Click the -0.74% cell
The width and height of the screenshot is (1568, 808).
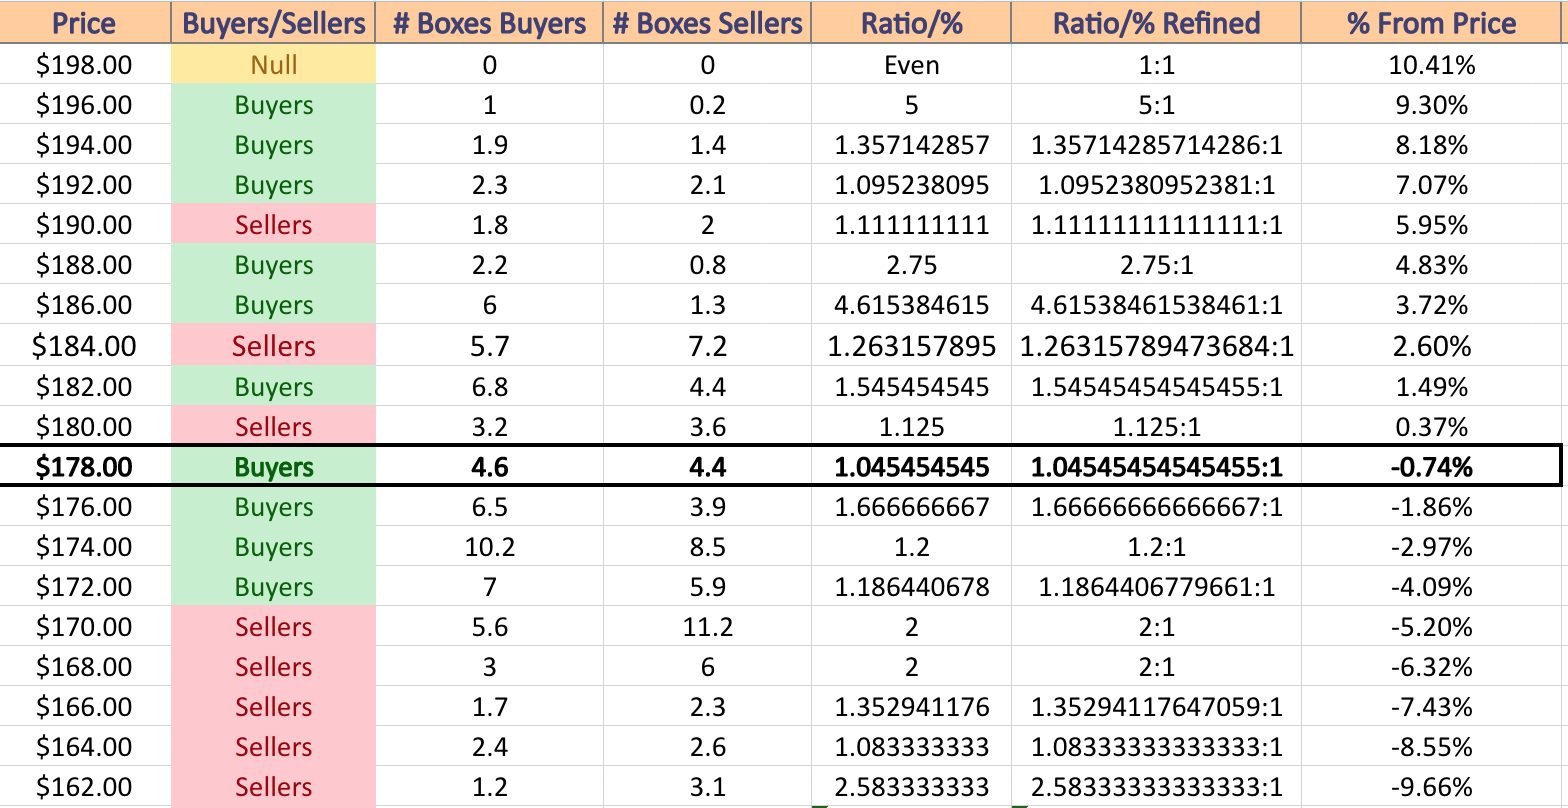[x=1432, y=467]
